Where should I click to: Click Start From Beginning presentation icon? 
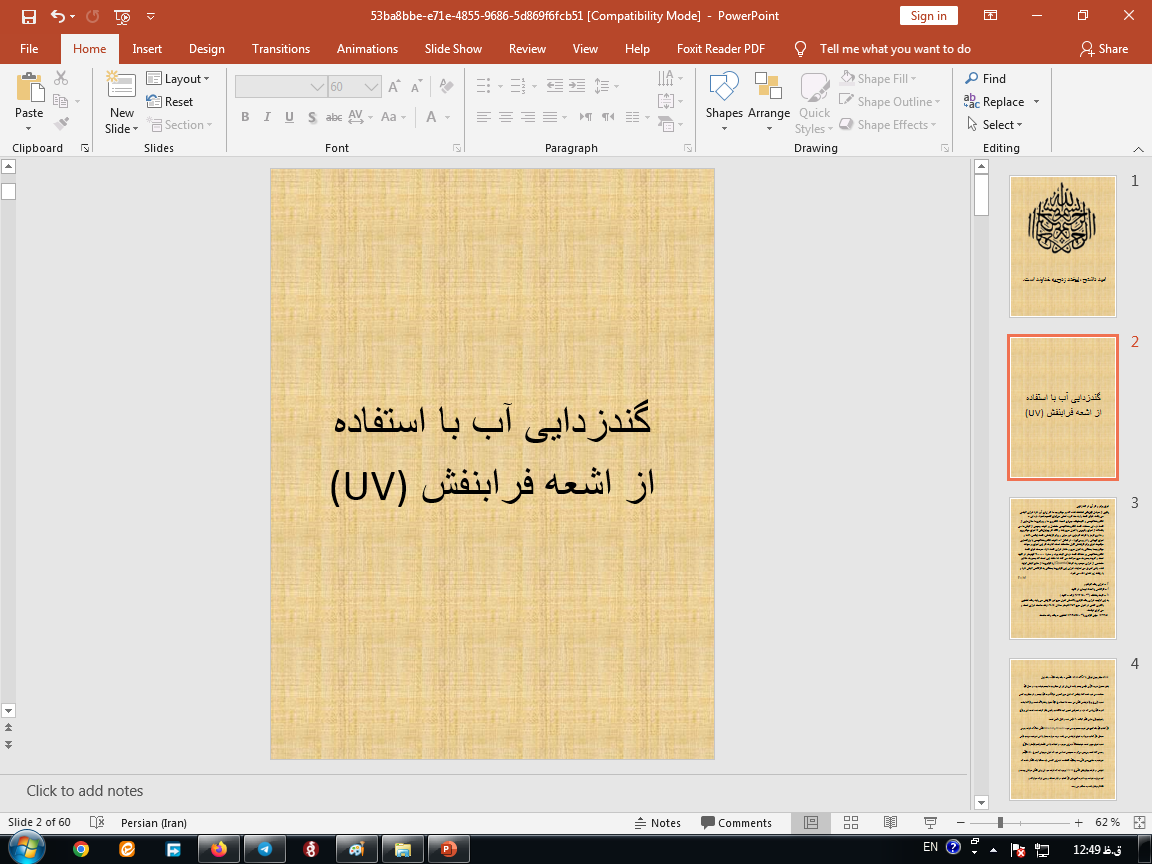pos(122,16)
